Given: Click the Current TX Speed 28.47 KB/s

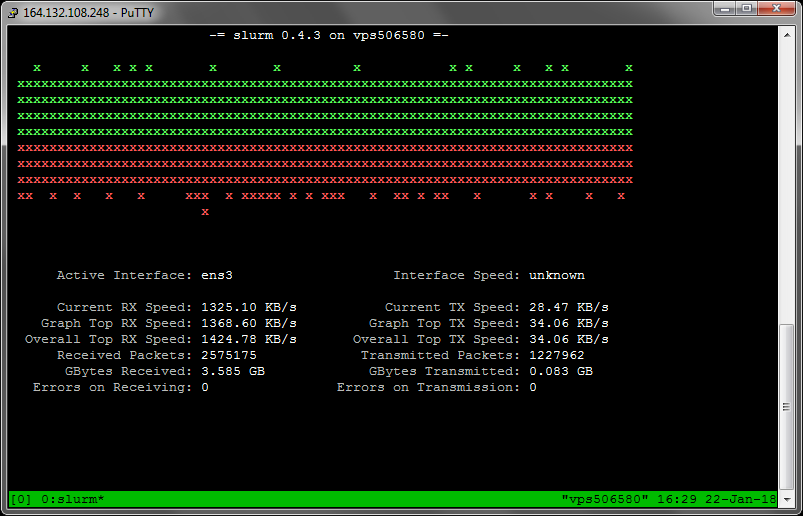Looking at the screenshot, I should point(569,308).
